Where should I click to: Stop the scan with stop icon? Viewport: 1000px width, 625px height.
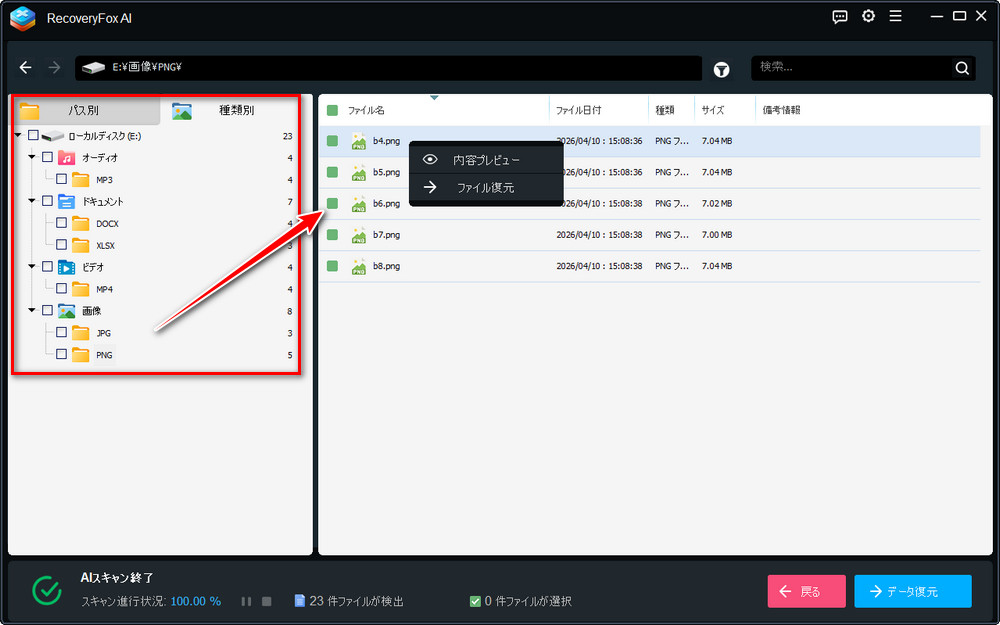[266, 601]
